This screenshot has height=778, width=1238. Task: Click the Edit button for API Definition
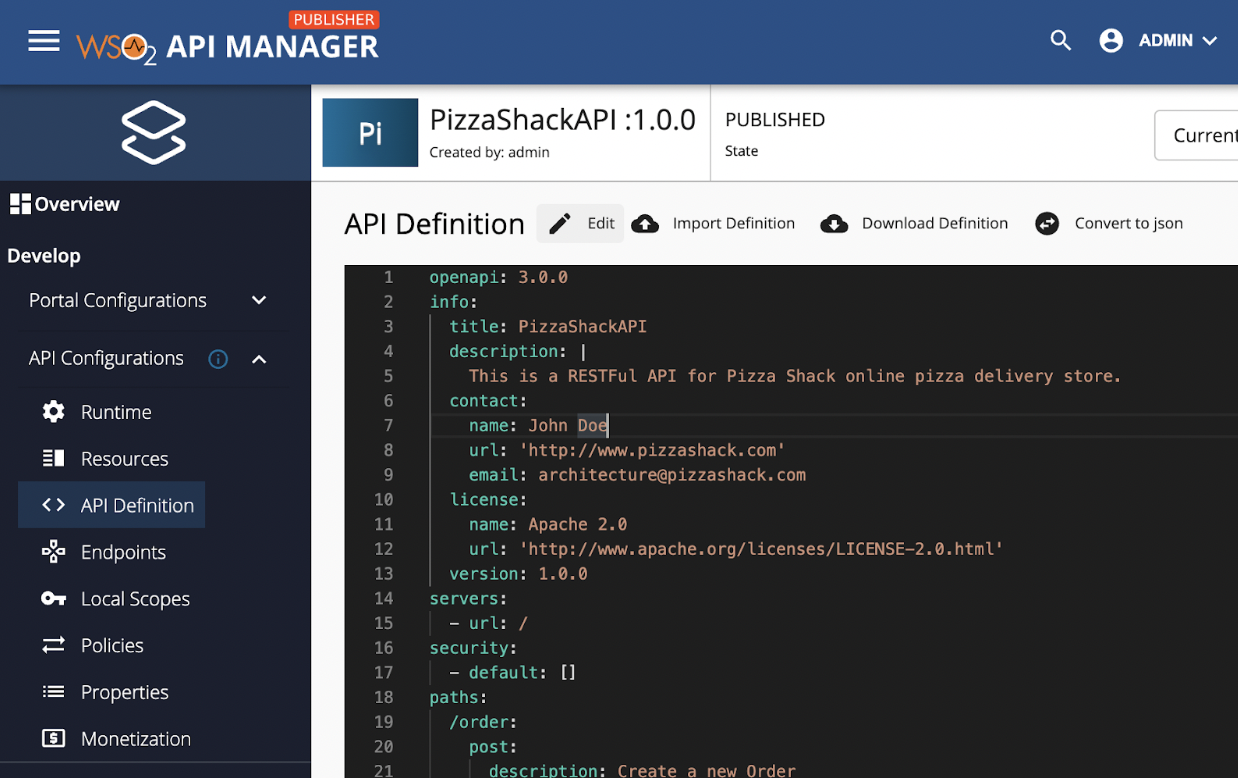[x=580, y=223]
